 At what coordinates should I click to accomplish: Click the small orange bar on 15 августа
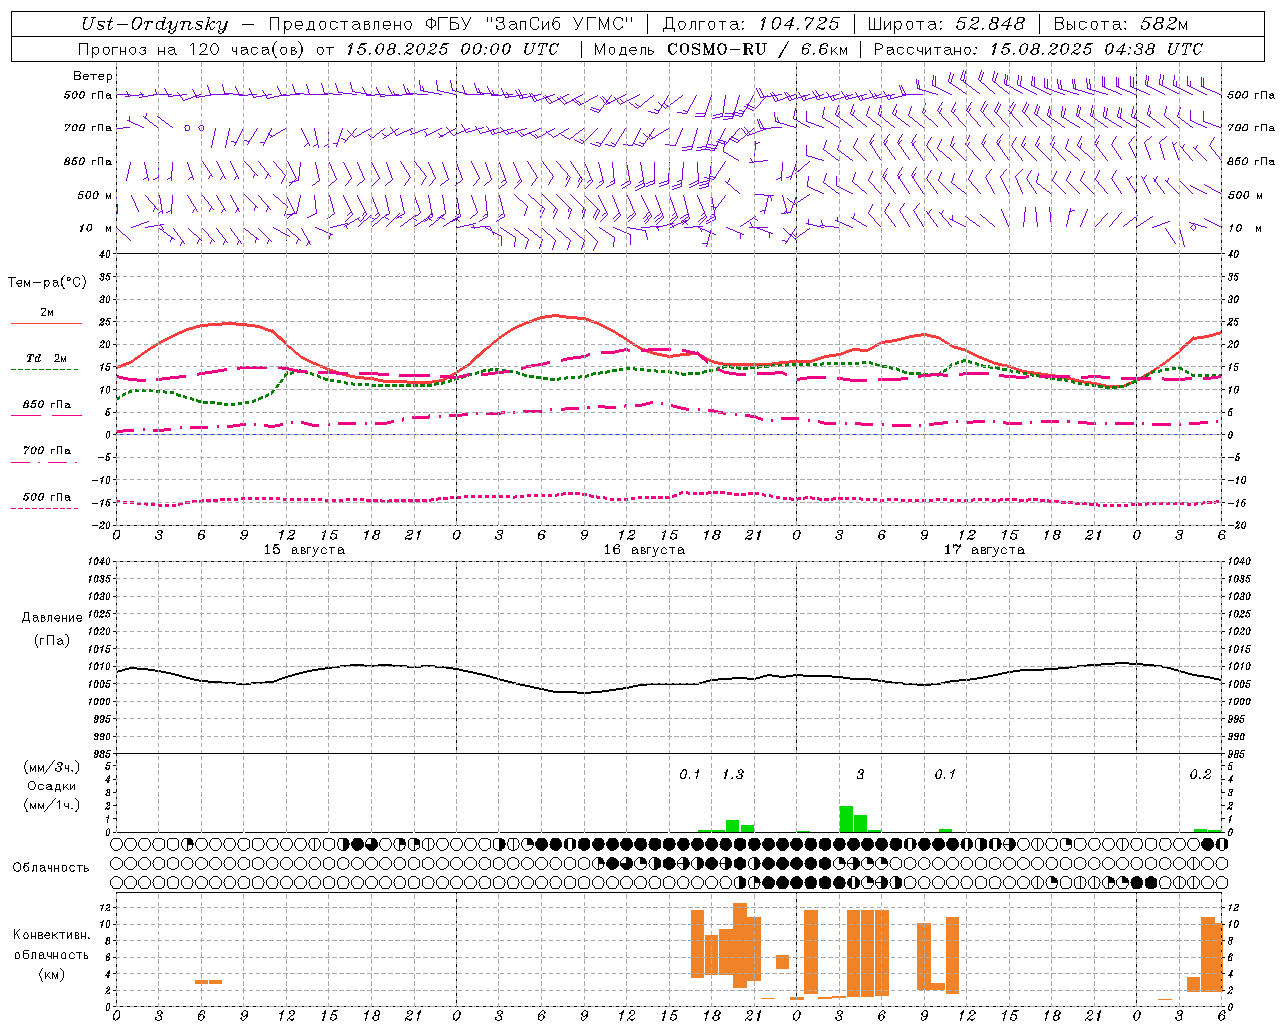208,982
